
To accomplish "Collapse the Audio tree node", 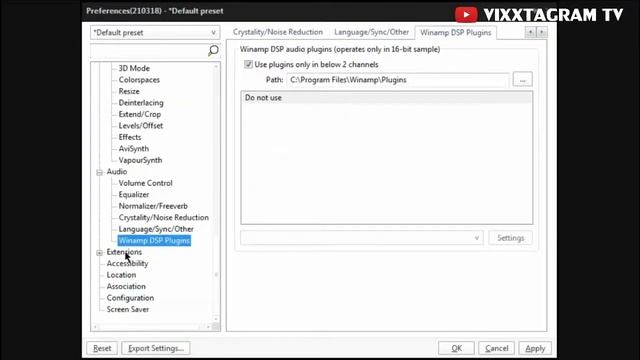I will (x=99, y=172).
